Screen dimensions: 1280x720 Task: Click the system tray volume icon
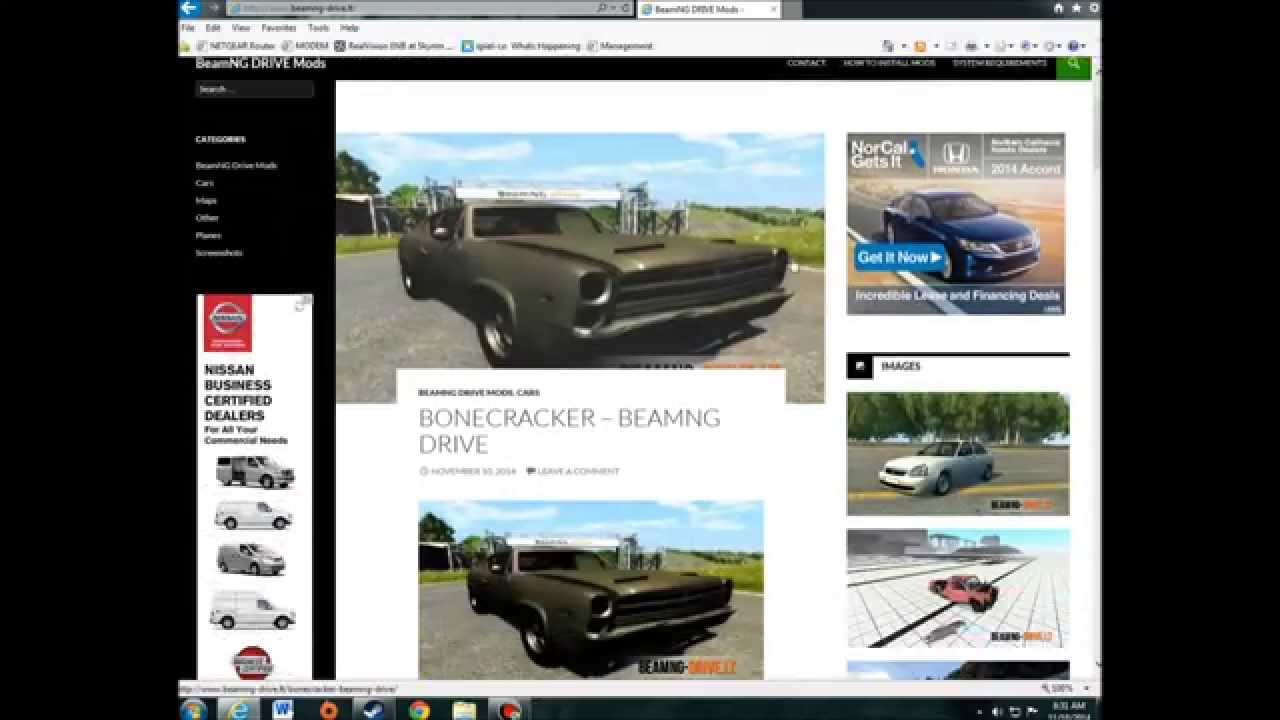[x=997, y=711]
